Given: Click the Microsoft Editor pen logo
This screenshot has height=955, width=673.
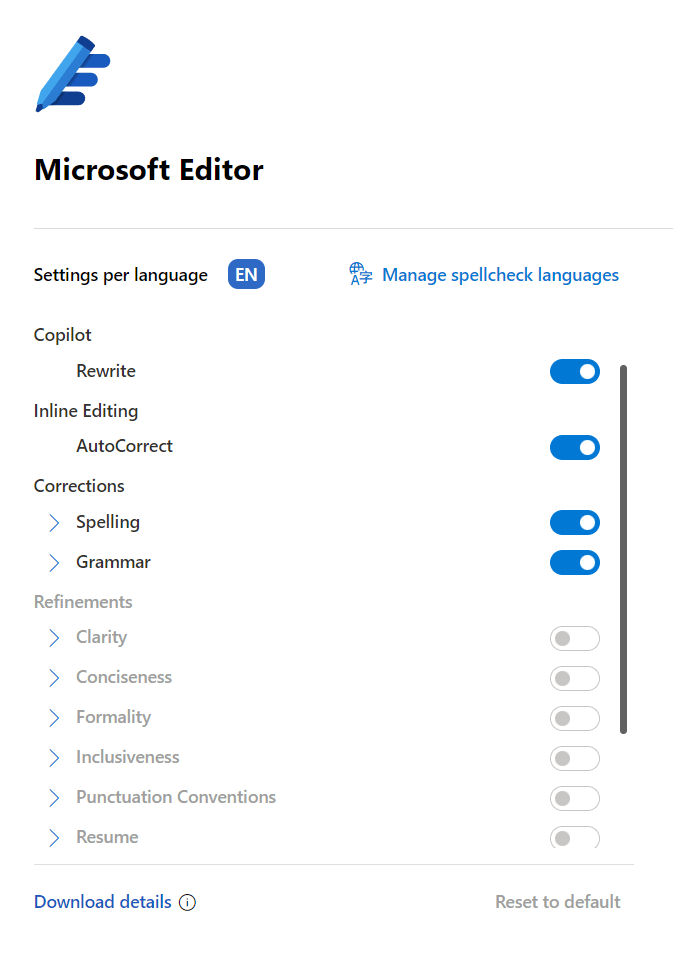Looking at the screenshot, I should pyautogui.click(x=73, y=74).
